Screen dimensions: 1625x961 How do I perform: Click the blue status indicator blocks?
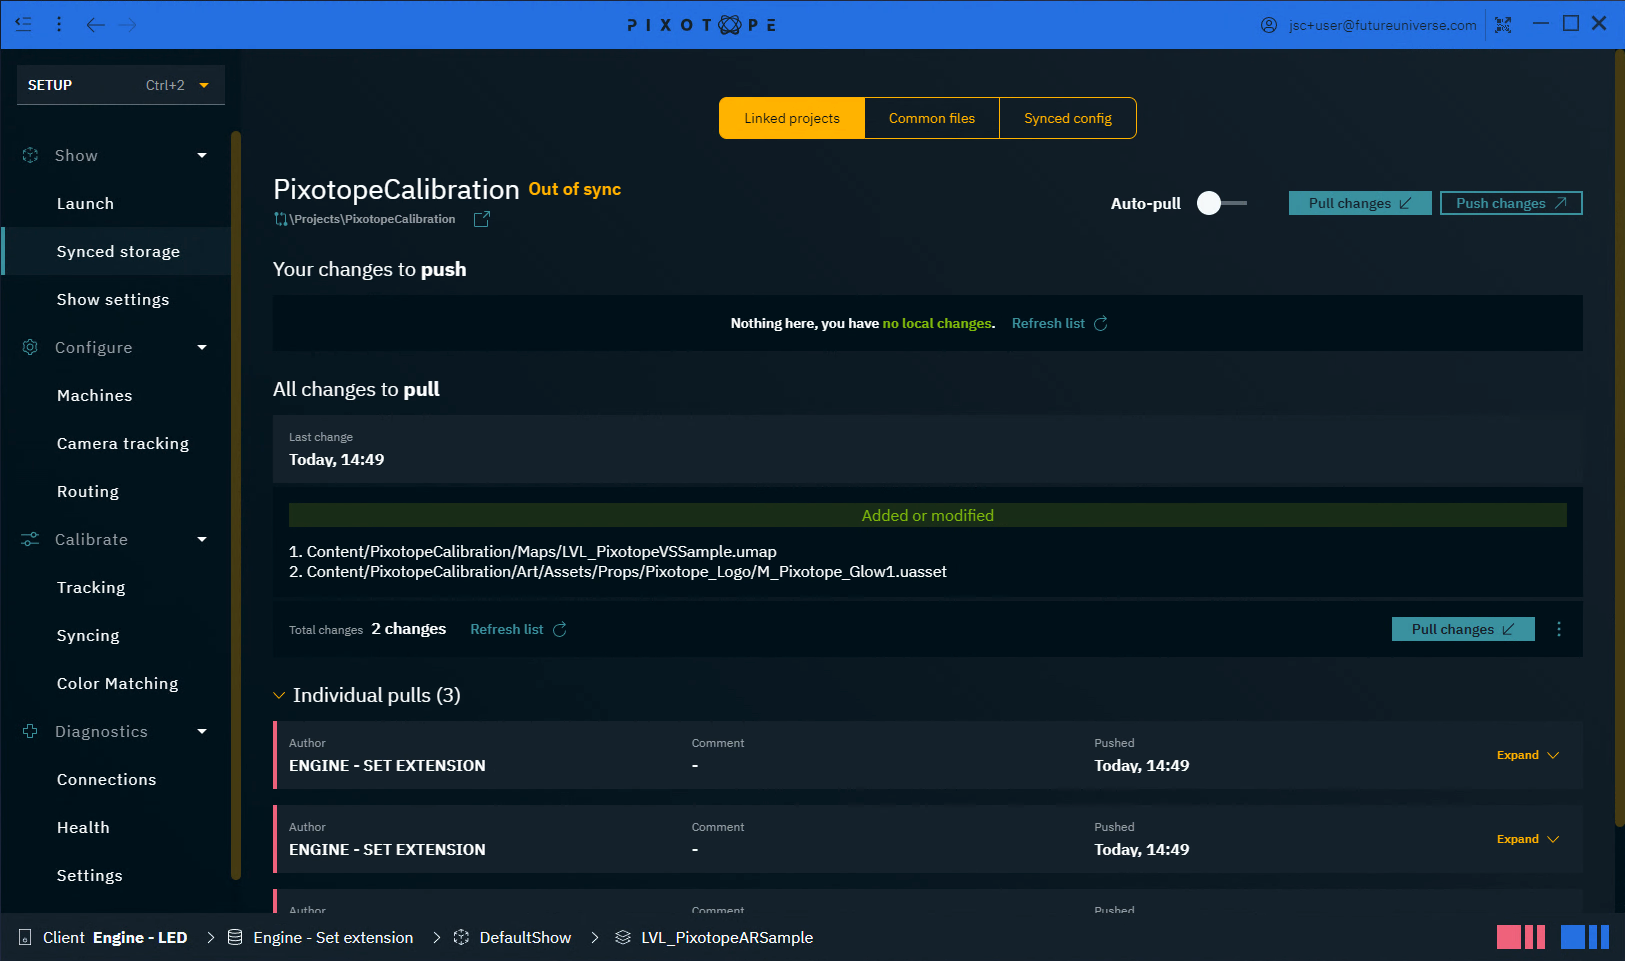tap(1585, 937)
